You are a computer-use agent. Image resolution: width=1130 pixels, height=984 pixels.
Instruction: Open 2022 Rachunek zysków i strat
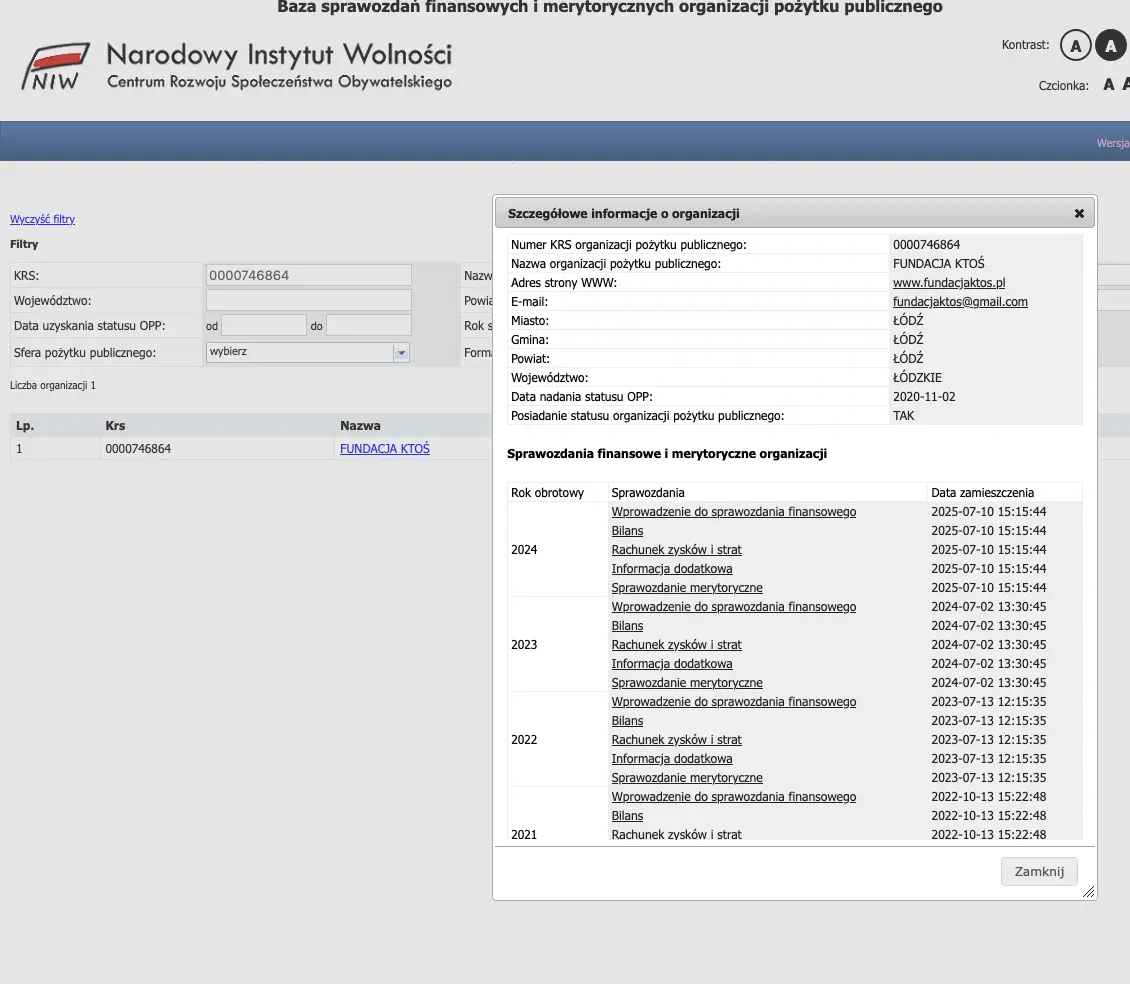click(676, 740)
